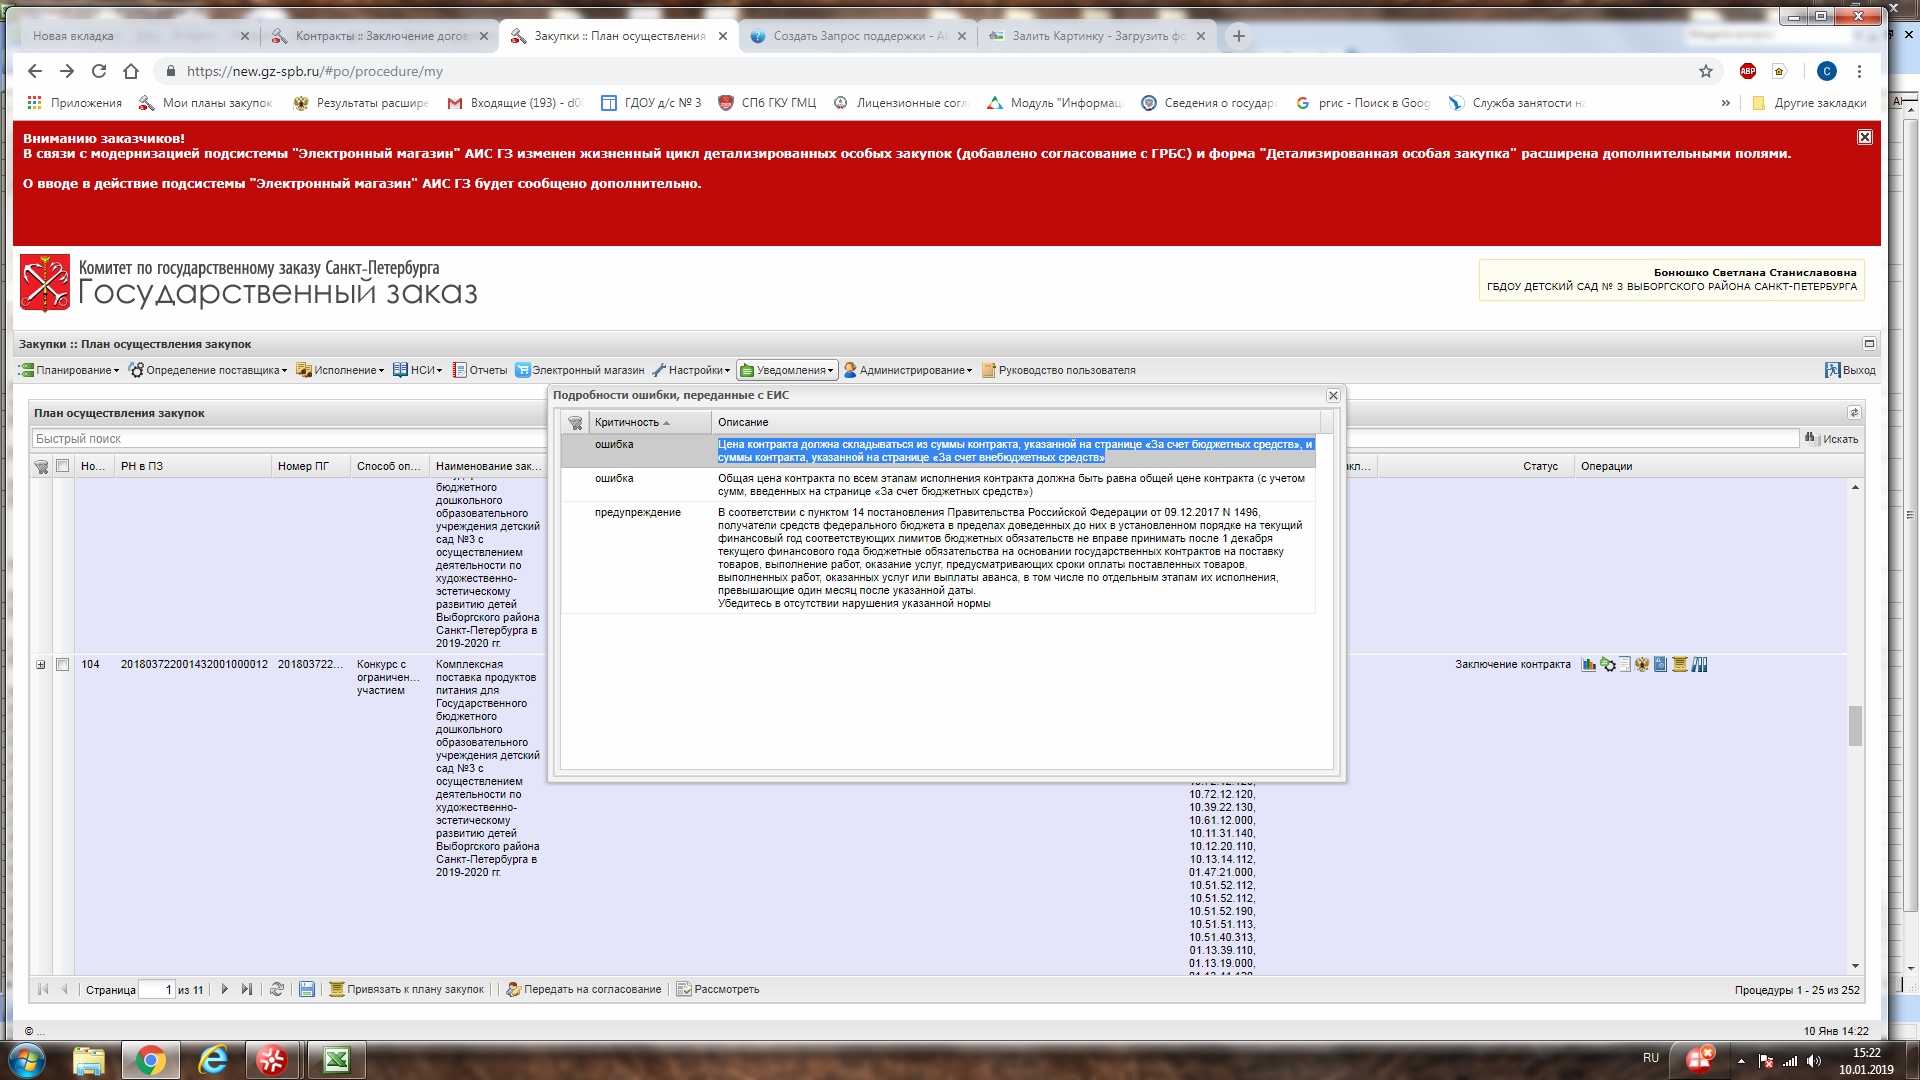This screenshot has height=1080, width=1920.
Task: Click gear with speech bubble icon, row 104
Action: pyautogui.click(x=1607, y=665)
